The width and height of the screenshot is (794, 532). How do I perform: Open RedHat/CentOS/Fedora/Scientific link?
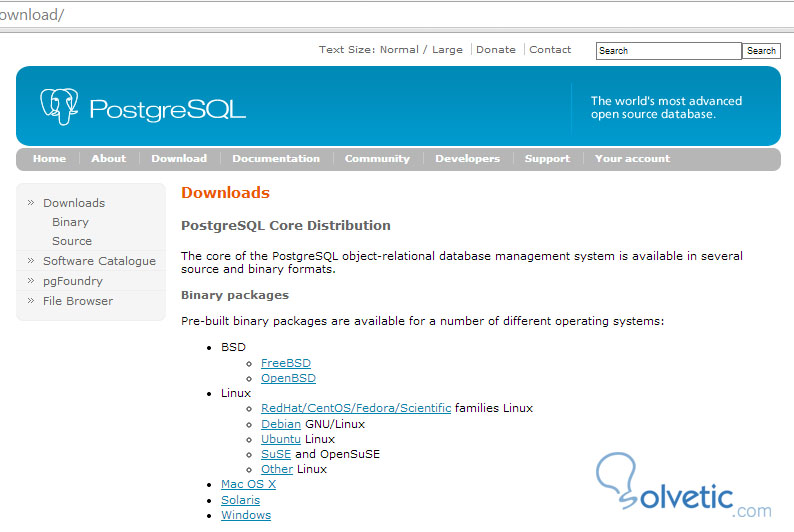[x=356, y=408]
